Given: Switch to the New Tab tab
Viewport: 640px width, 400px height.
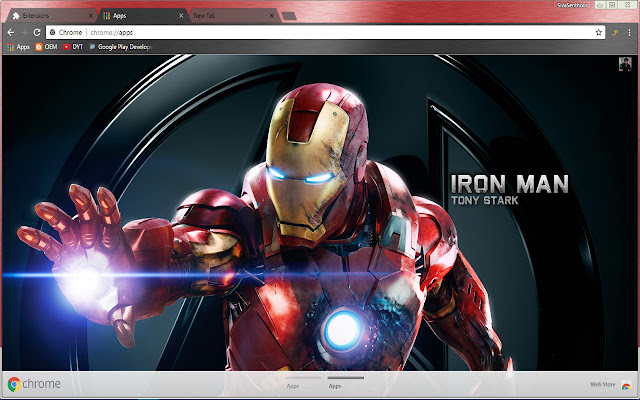Looking at the screenshot, I should [233, 16].
